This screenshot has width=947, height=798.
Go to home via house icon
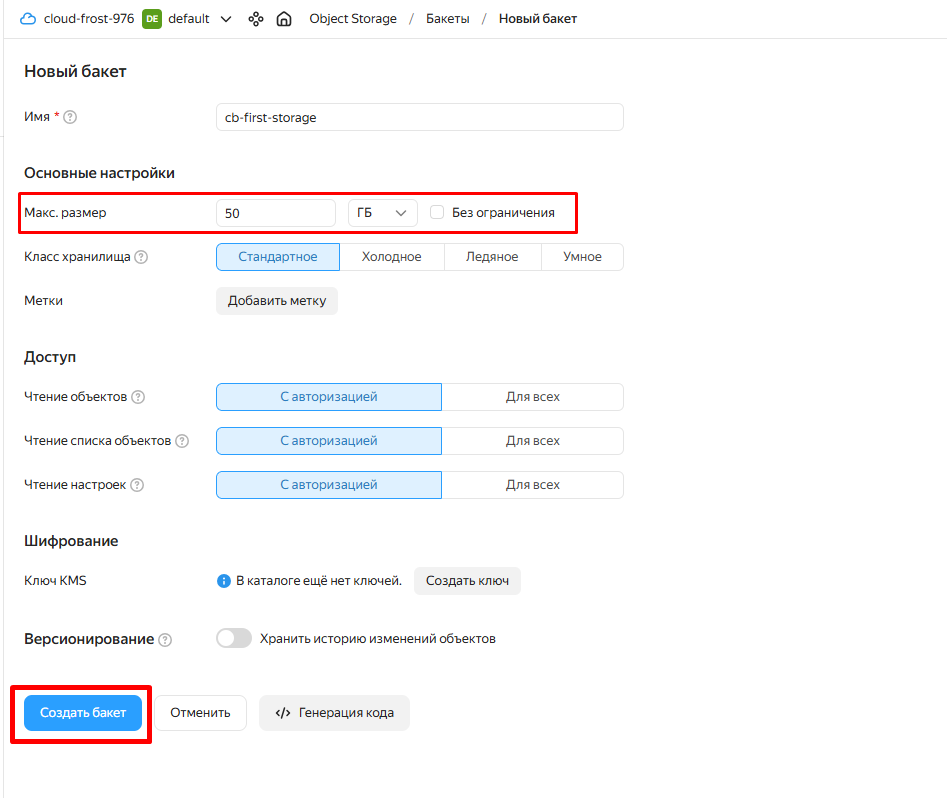(284, 19)
